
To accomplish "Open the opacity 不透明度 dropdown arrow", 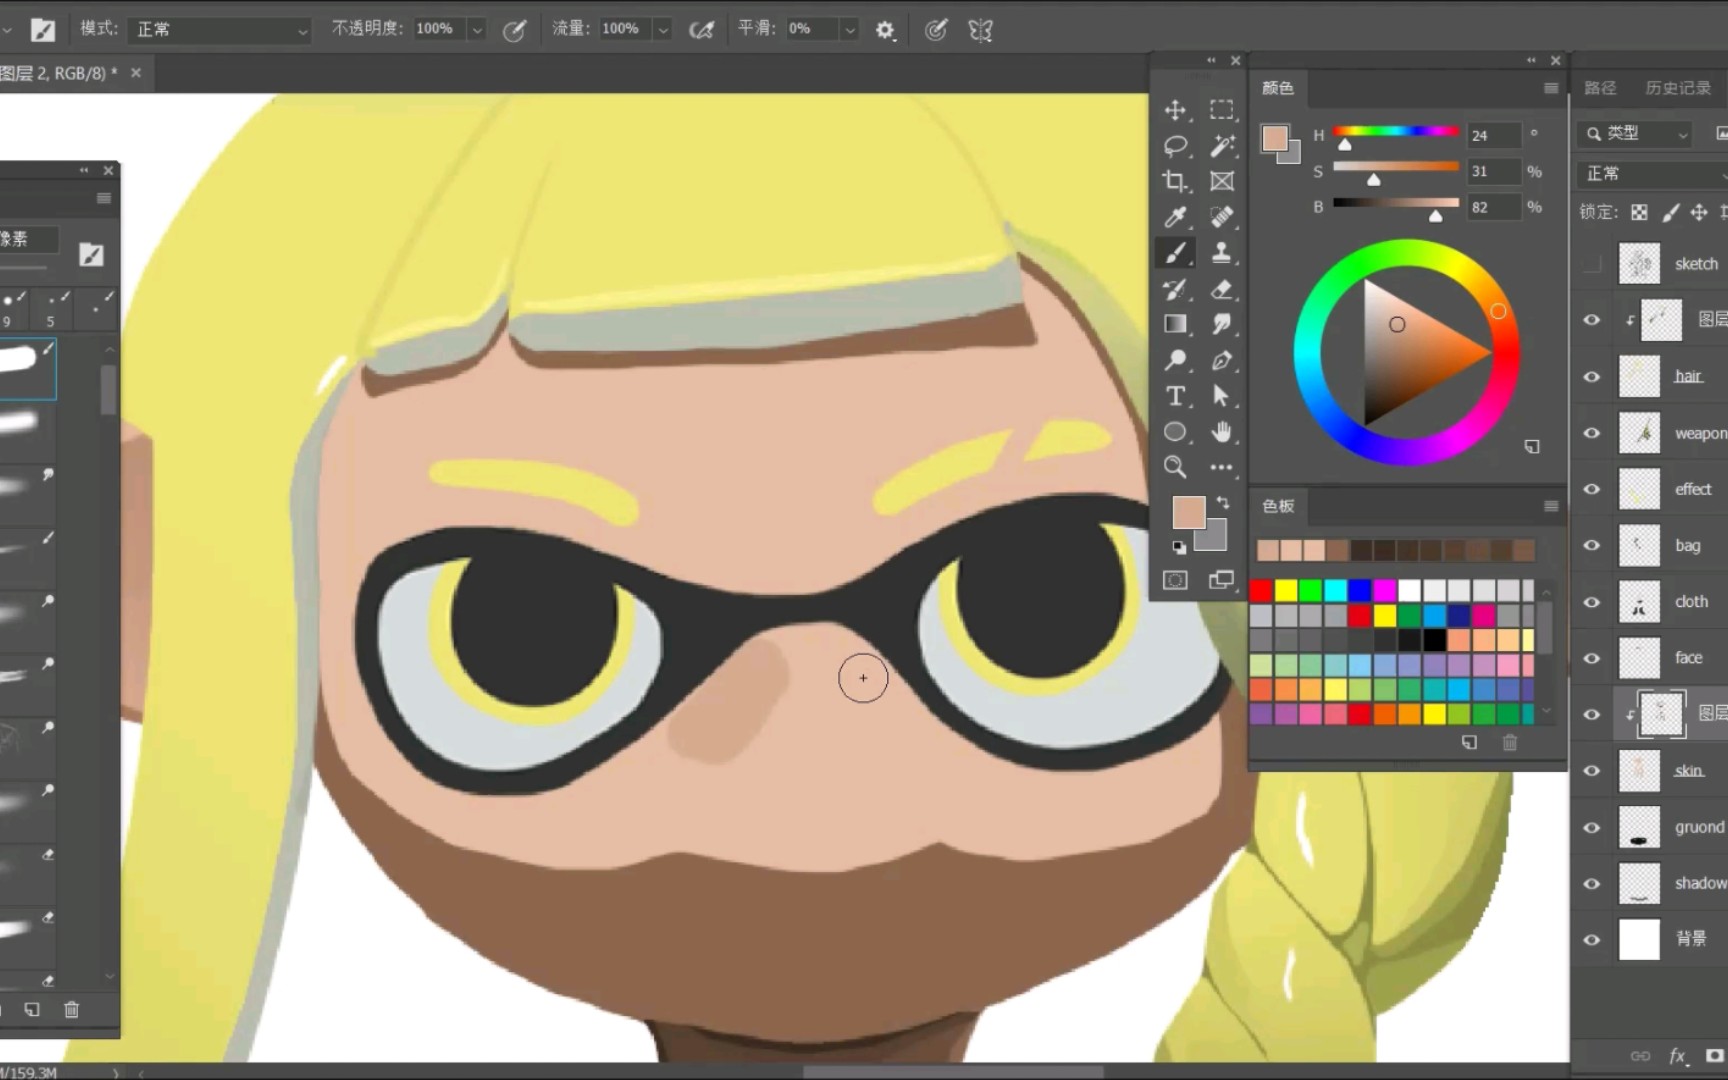I will tap(477, 30).
